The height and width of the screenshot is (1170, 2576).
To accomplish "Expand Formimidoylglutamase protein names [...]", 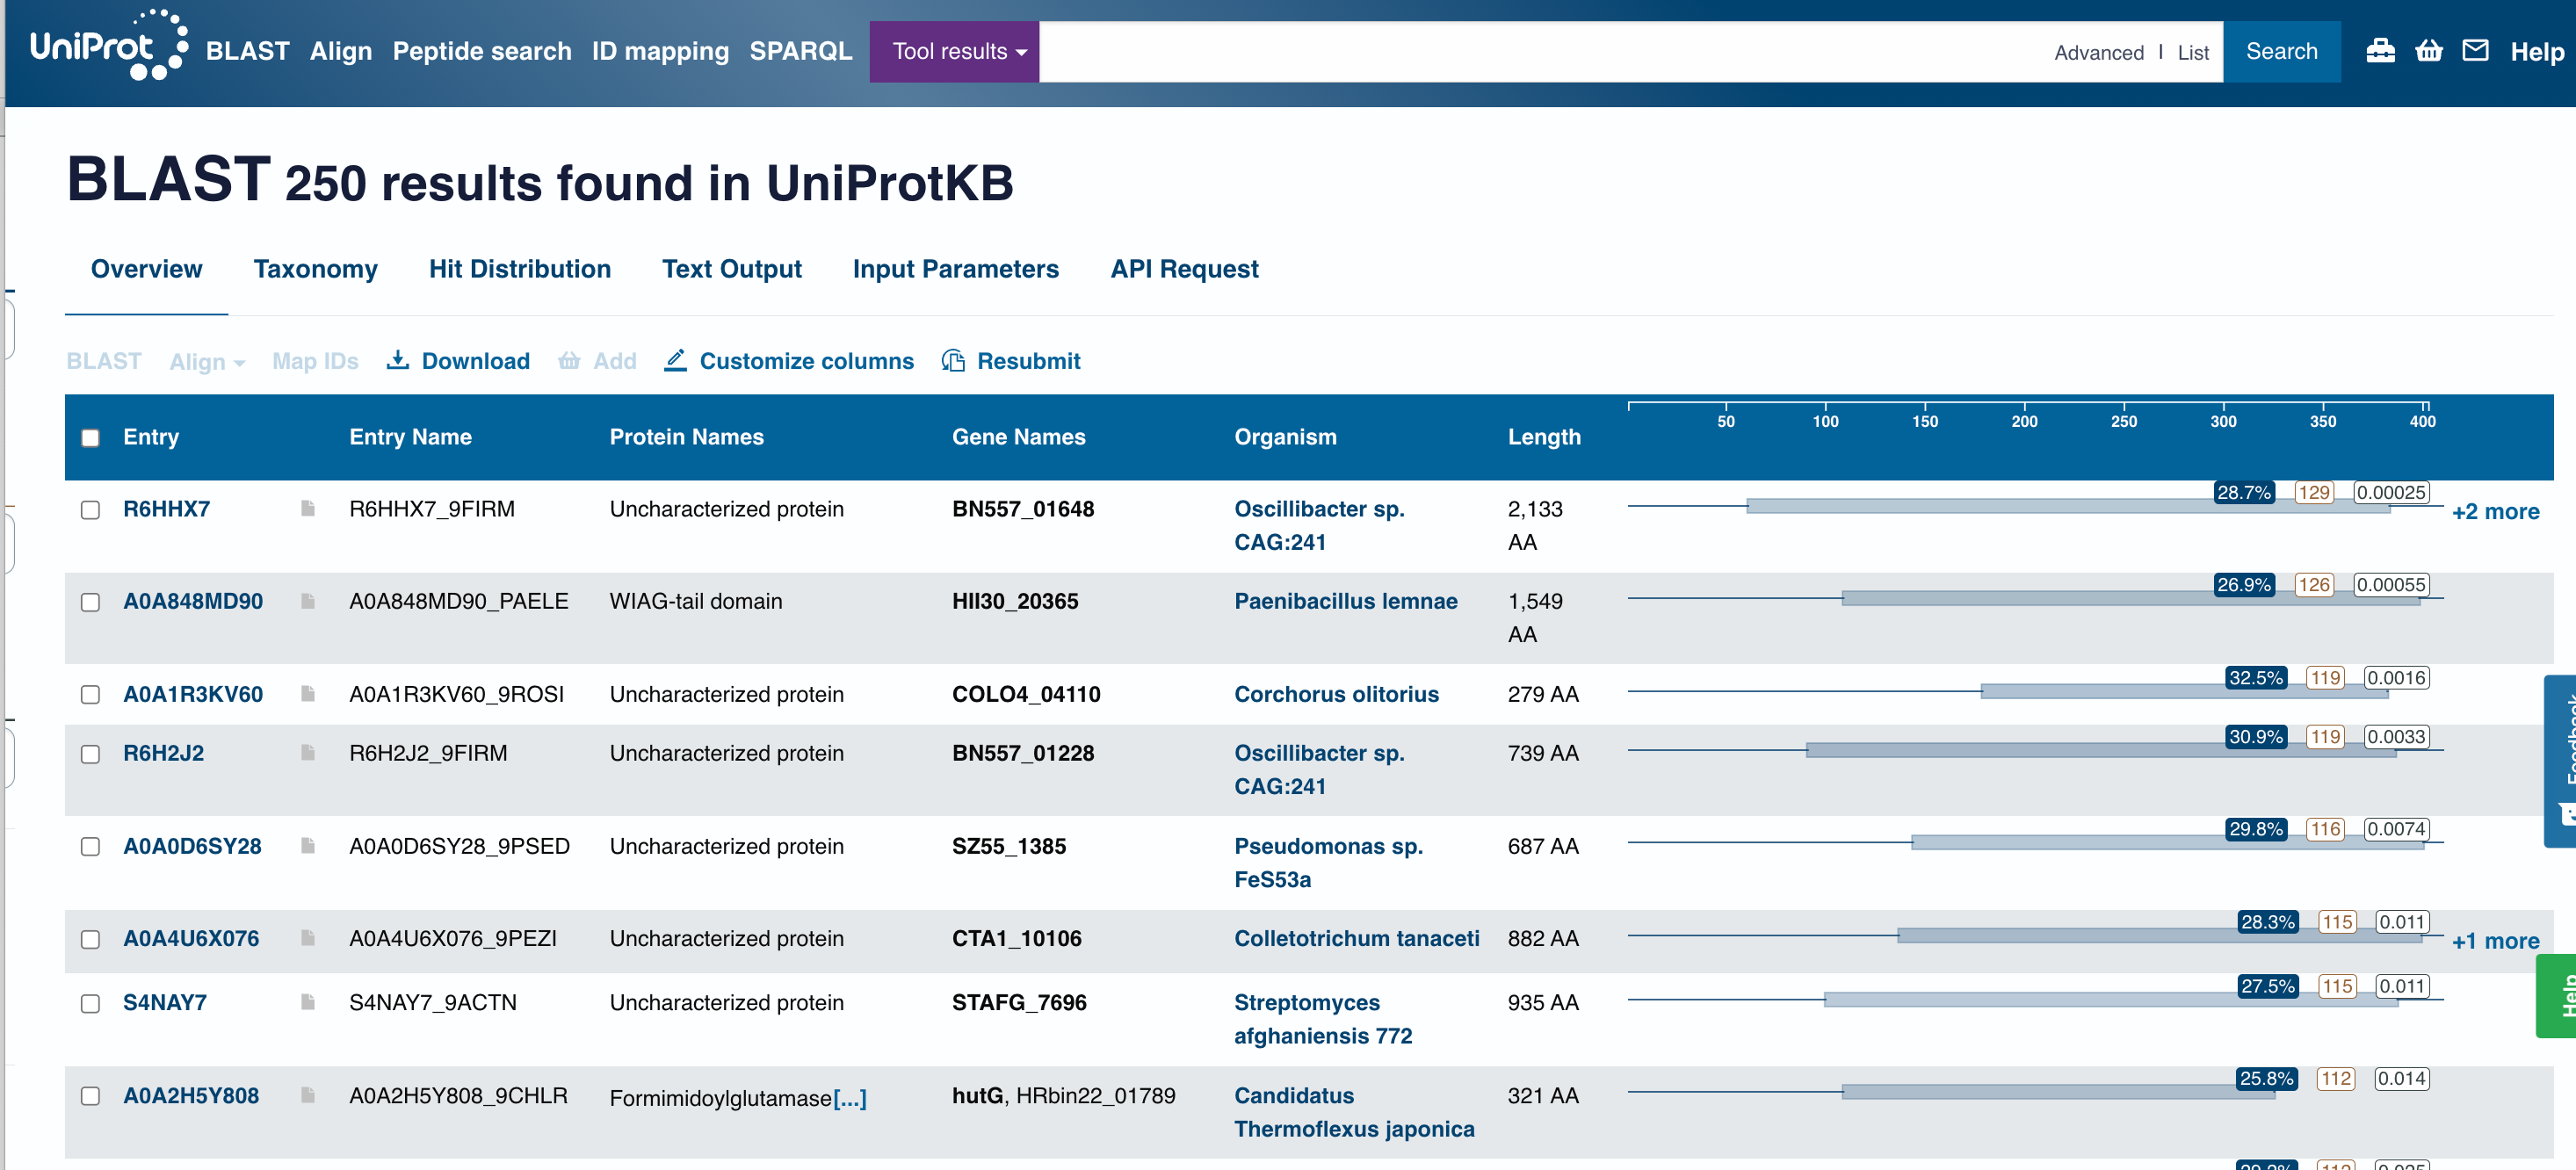I will point(849,1098).
